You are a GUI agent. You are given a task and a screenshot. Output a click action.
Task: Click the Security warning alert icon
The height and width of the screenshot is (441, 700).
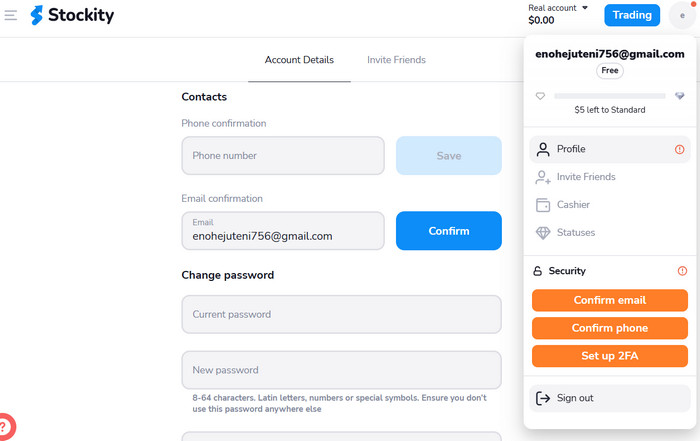point(682,271)
